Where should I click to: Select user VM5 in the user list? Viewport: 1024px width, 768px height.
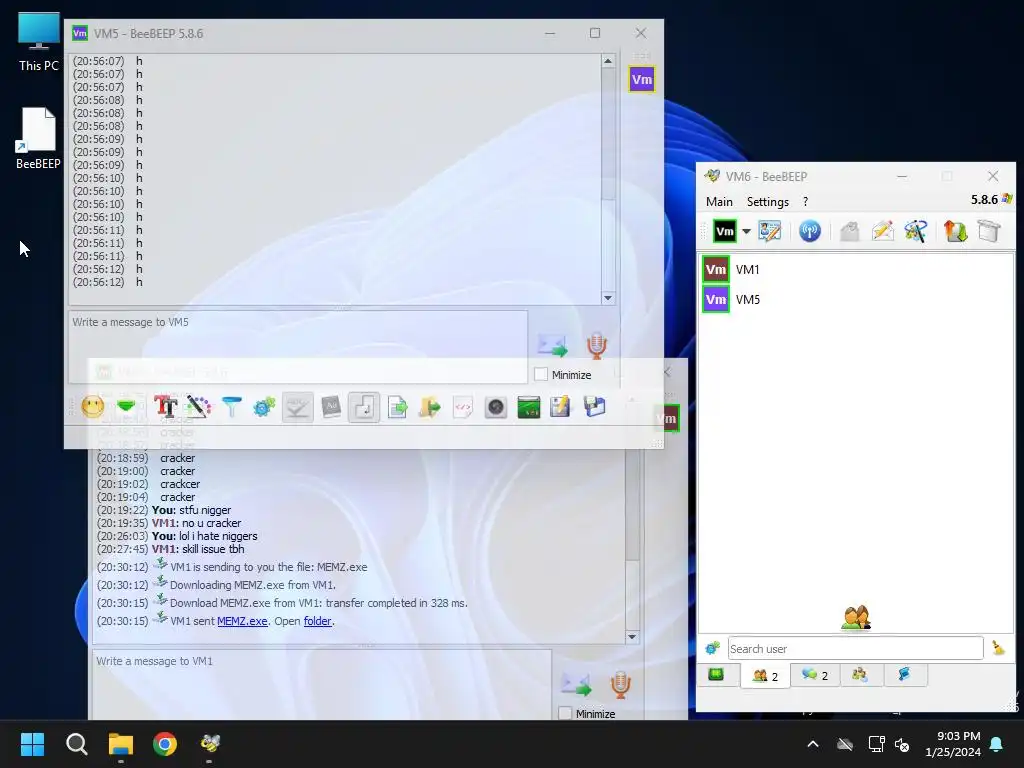(856, 300)
